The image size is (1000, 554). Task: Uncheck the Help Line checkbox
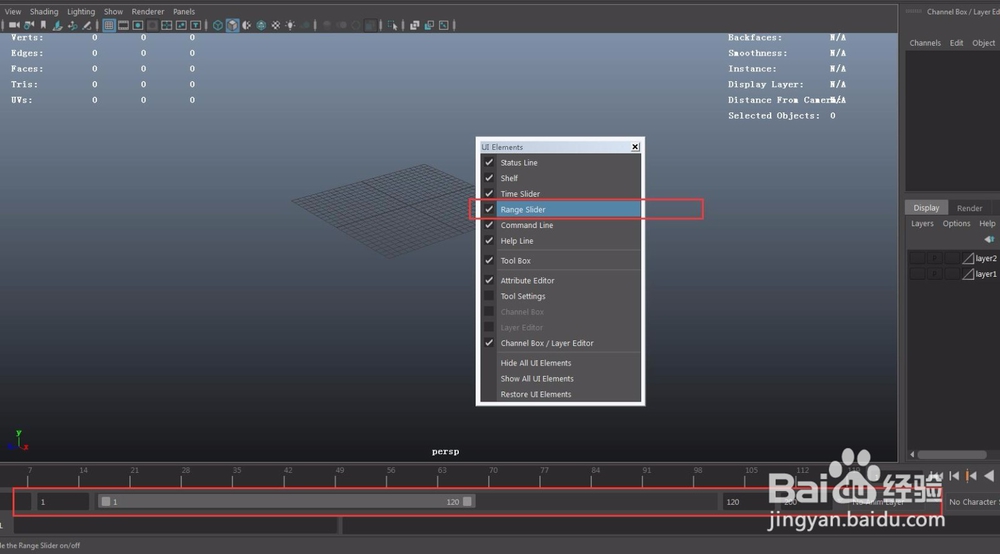(489, 240)
